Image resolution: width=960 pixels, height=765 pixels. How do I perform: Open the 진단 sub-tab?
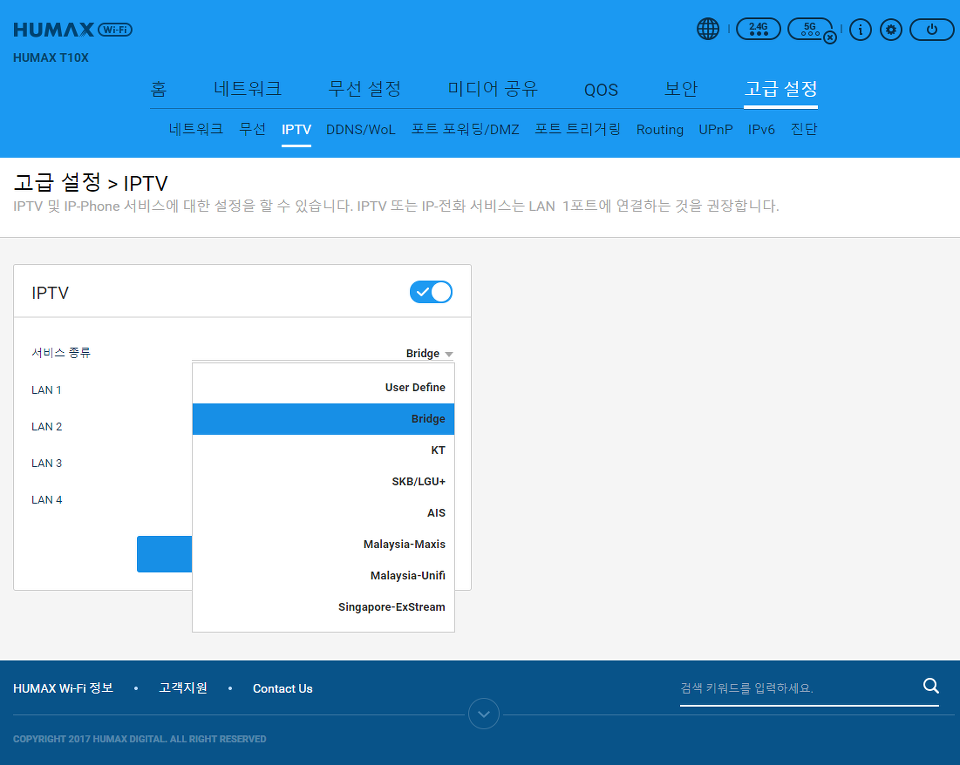[x=804, y=129]
